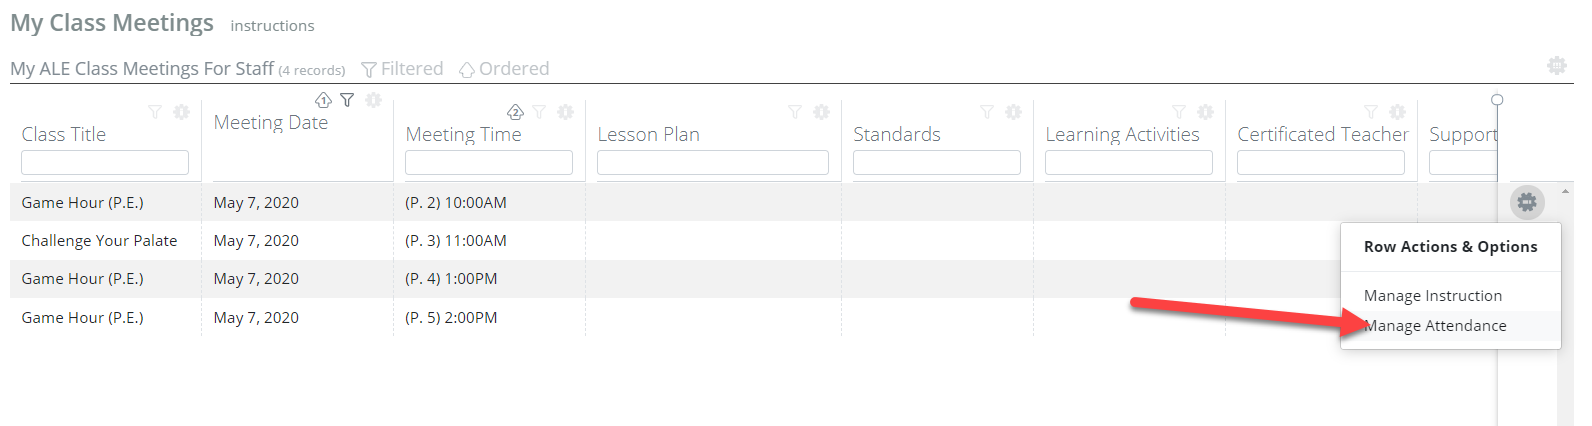Viewport: 1592px width, 426px height.
Task: Open Lesson Plan column settings gear
Action: pyautogui.click(x=821, y=112)
